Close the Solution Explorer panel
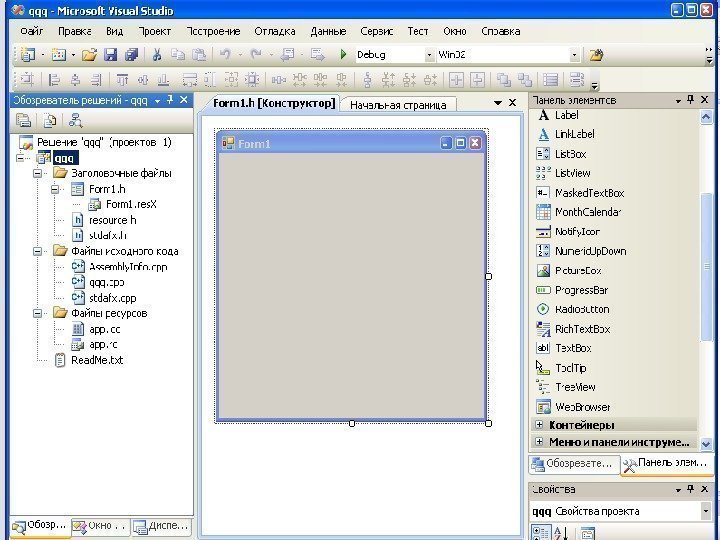 184,100
